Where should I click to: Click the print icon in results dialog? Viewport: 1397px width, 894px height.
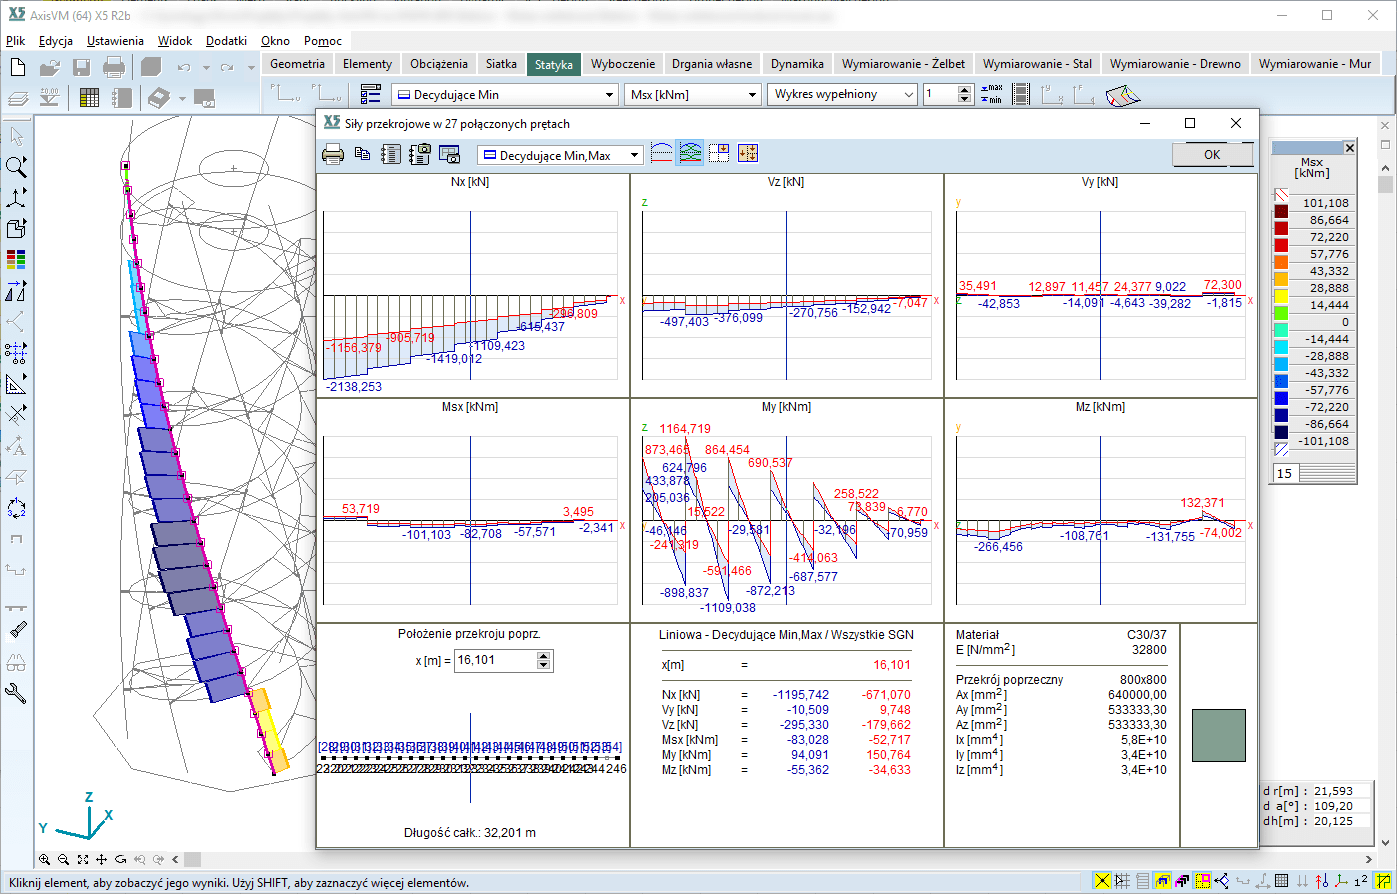tap(333, 154)
